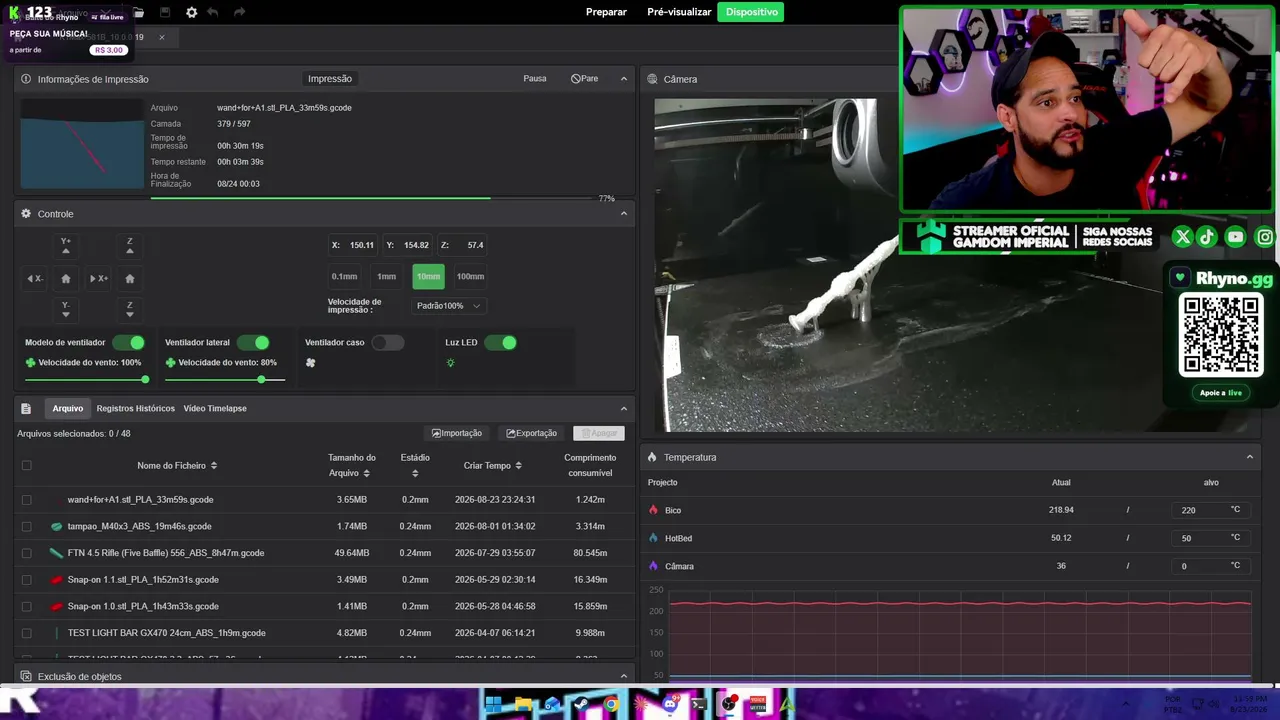Sort files by Nome do Ficheiro
This screenshot has height=720, width=1280.
[x=177, y=465]
